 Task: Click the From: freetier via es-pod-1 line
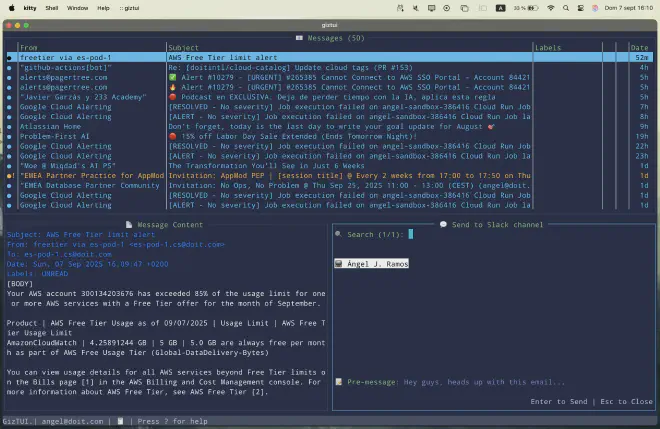[x=116, y=244]
